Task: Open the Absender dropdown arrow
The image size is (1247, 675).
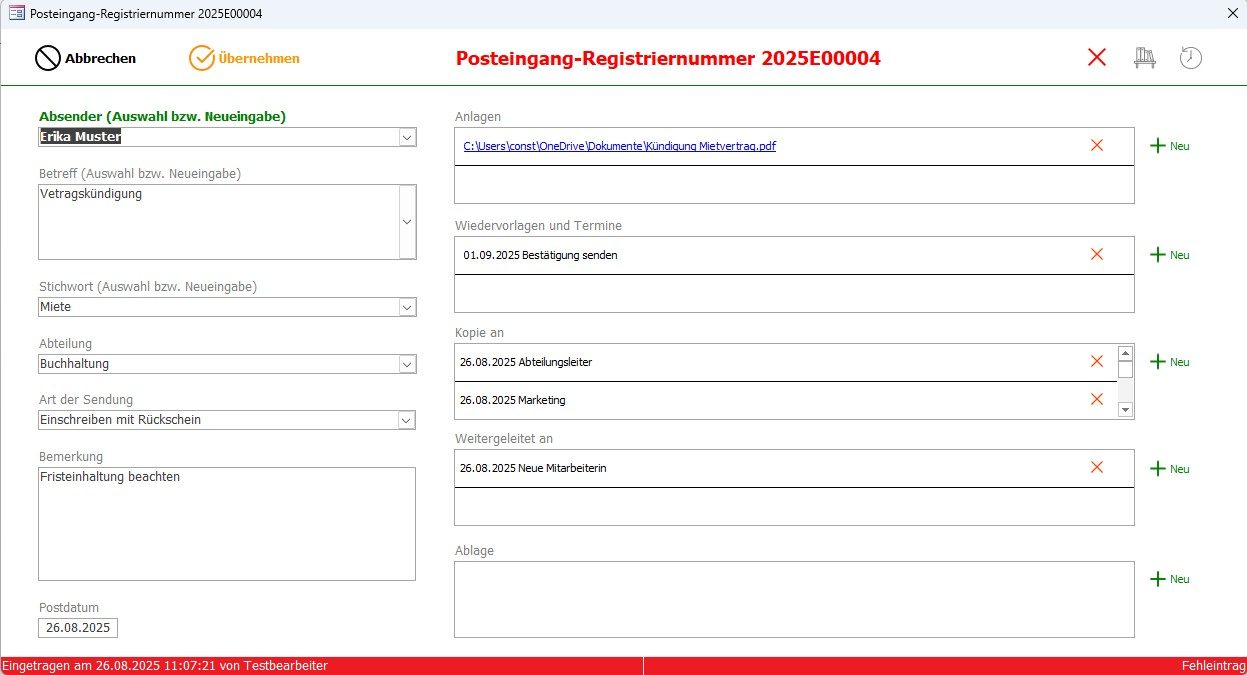Action: (407, 137)
